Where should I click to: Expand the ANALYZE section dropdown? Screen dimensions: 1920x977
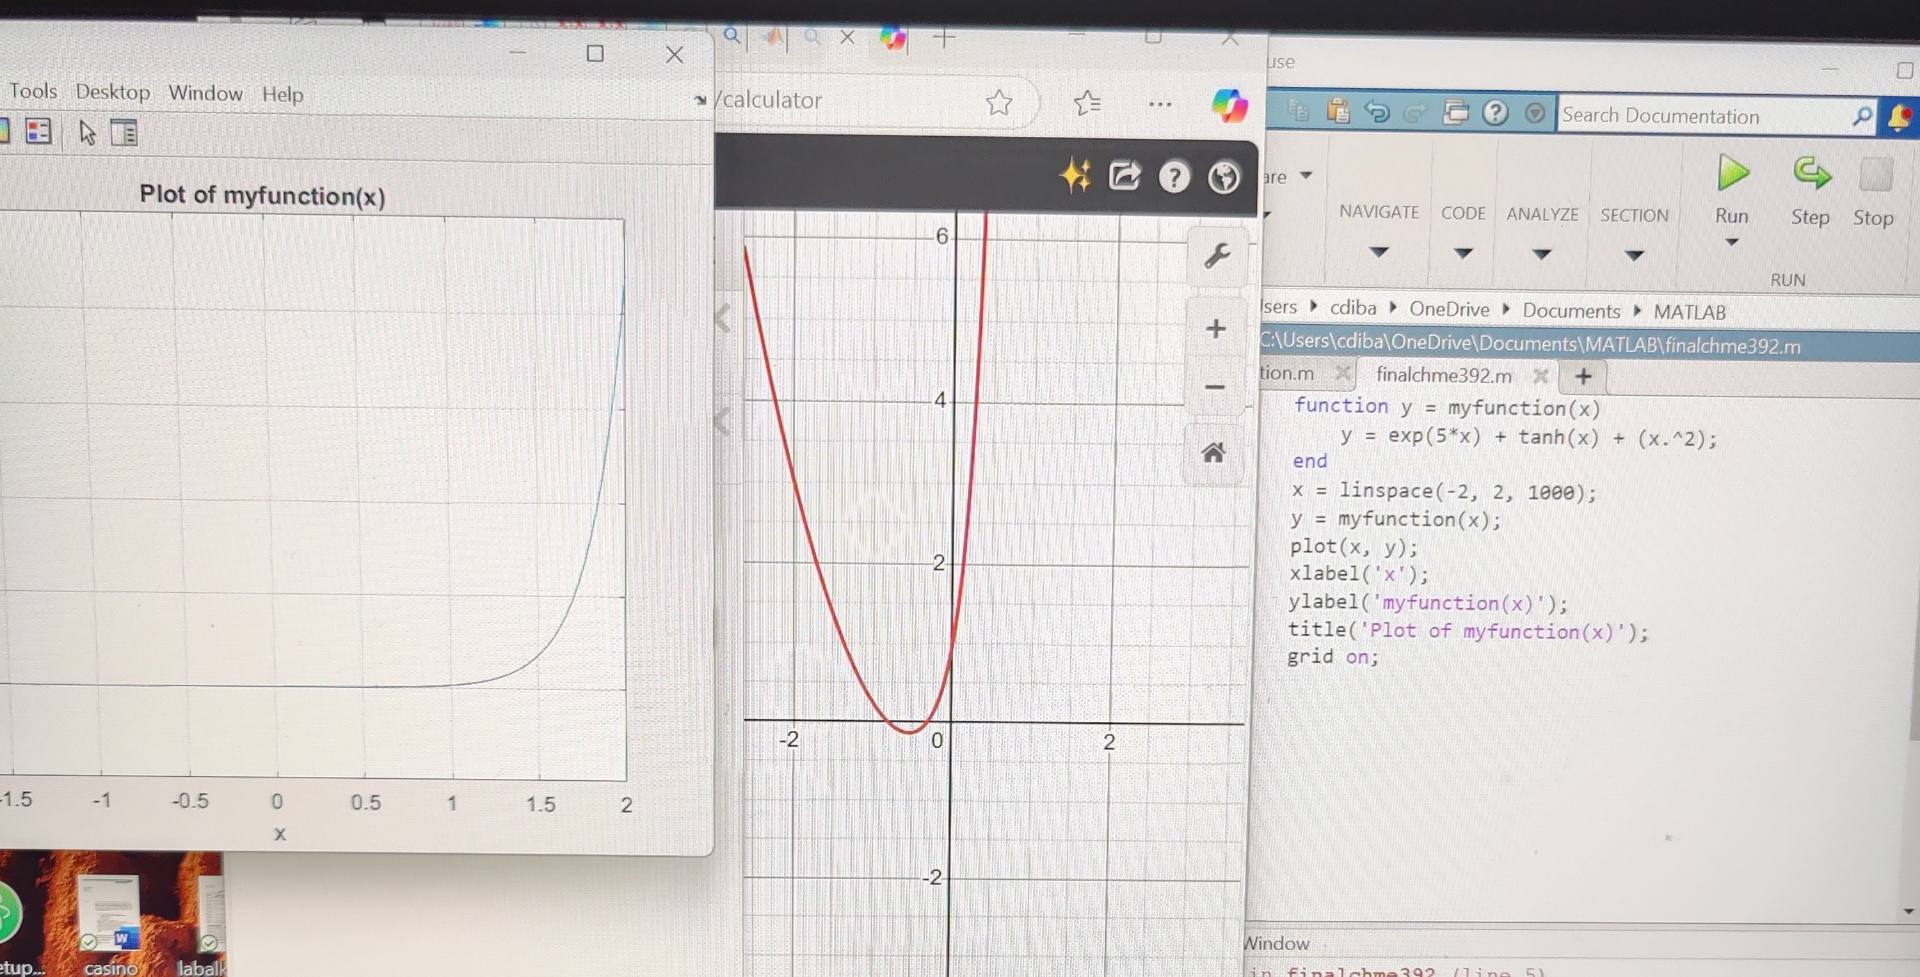coord(1542,254)
